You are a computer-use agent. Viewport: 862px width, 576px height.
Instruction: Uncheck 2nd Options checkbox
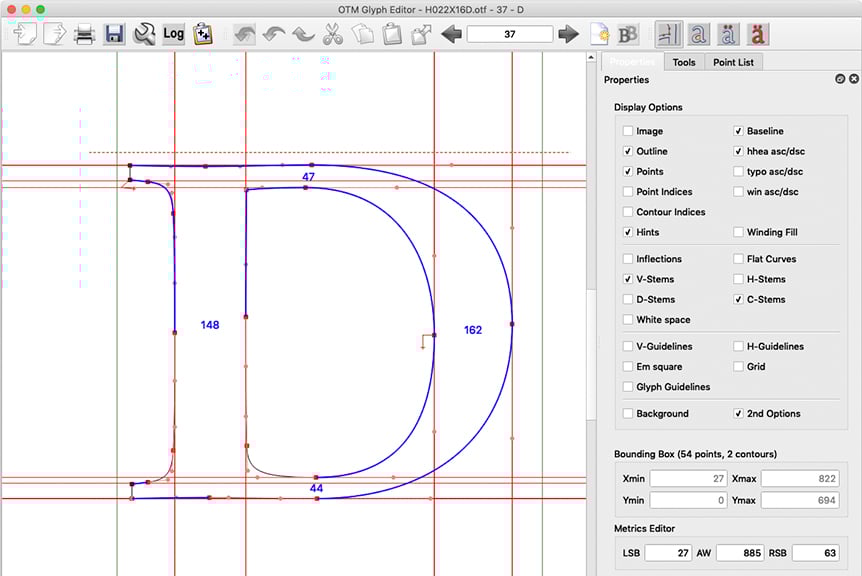tap(738, 413)
